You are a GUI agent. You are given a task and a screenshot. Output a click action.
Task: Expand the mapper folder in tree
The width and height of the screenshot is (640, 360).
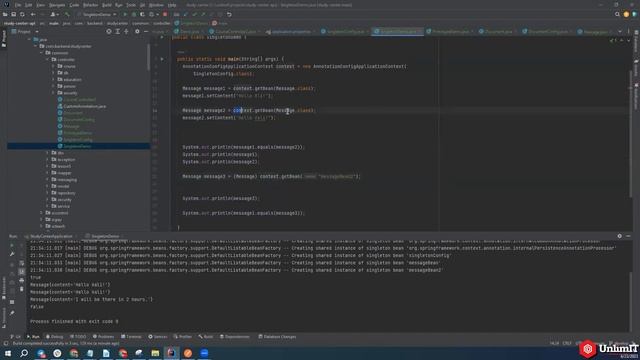[x=48, y=173]
